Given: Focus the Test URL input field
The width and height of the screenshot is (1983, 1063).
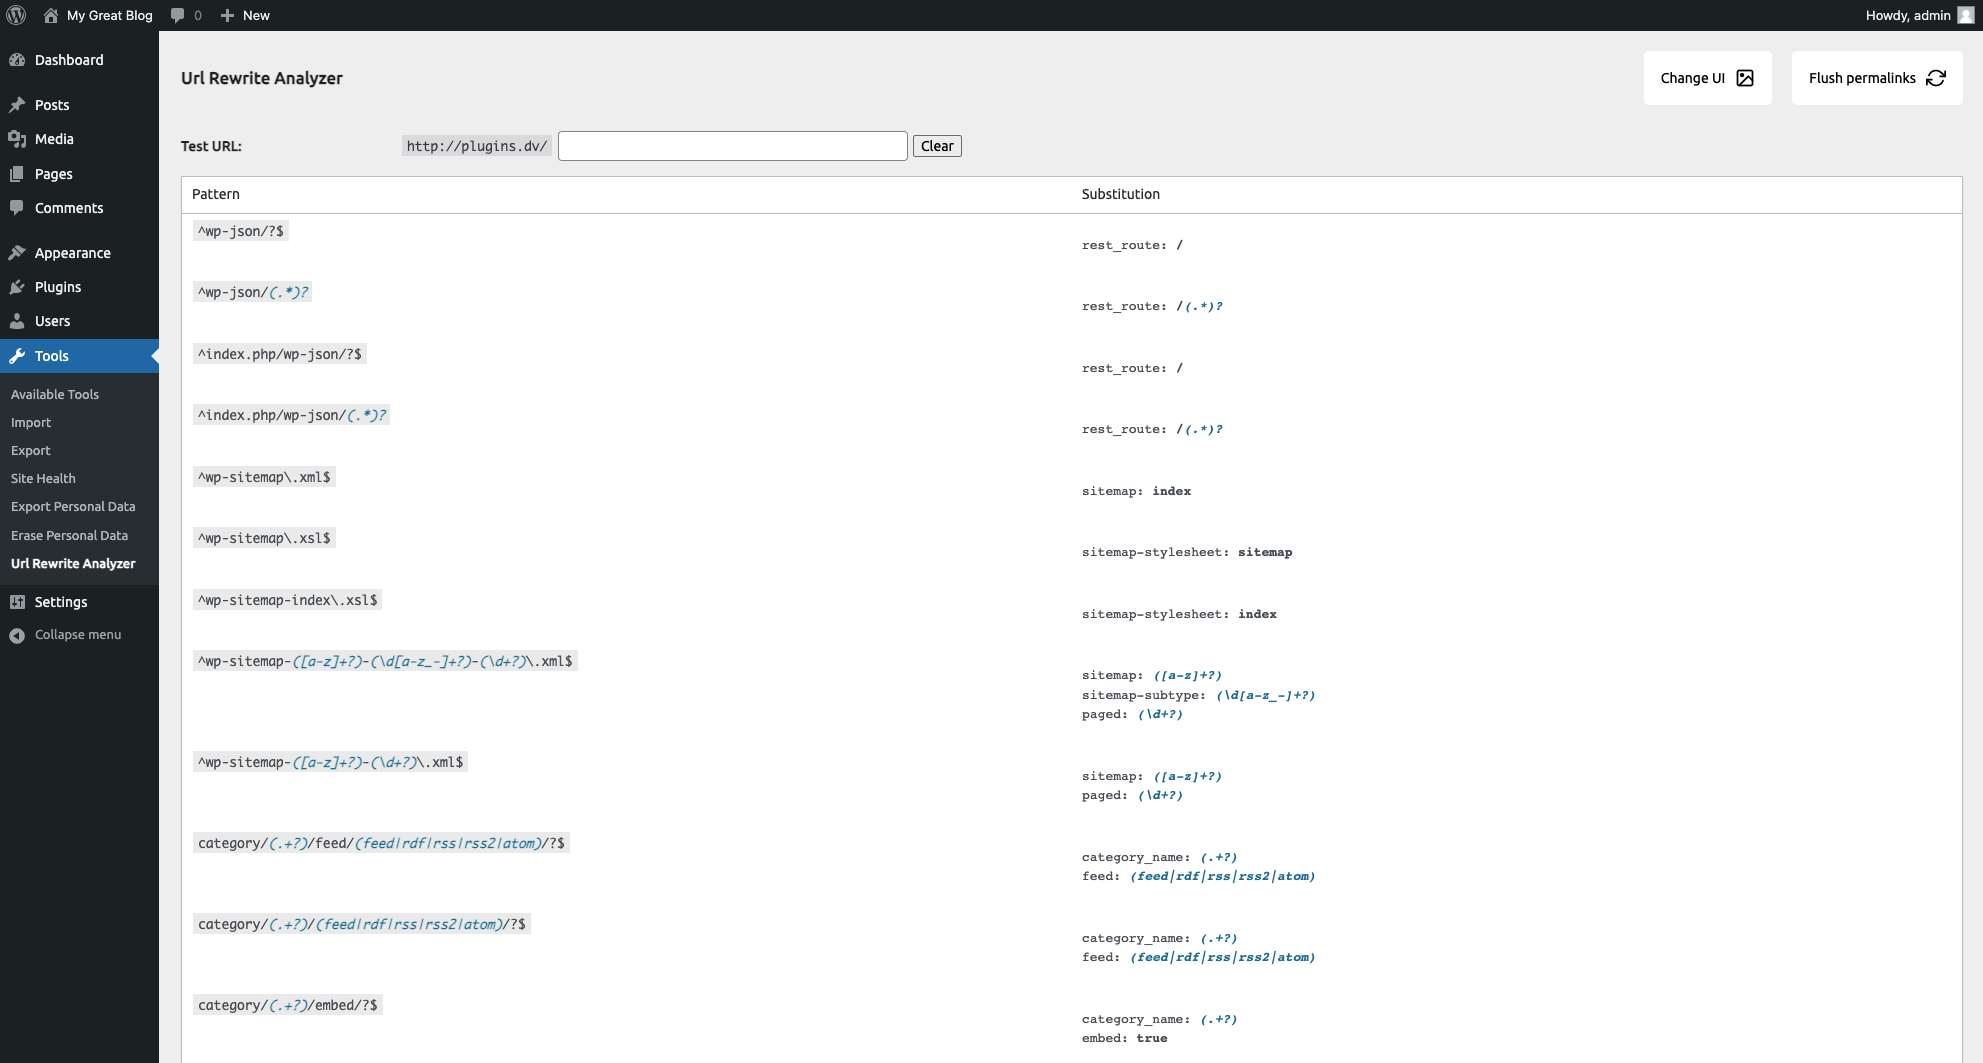Looking at the screenshot, I should (x=733, y=146).
